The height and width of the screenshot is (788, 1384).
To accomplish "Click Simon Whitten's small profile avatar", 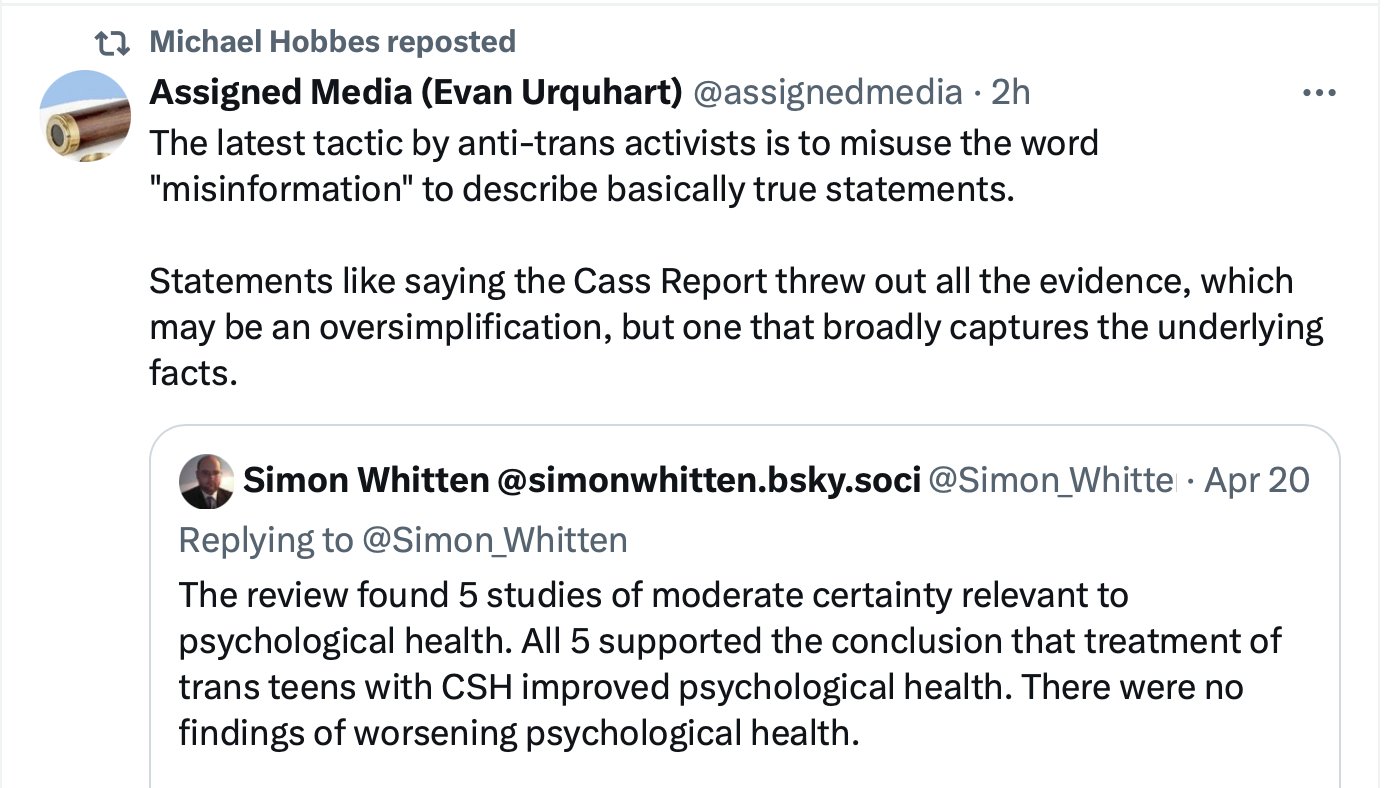I will pyautogui.click(x=206, y=481).
